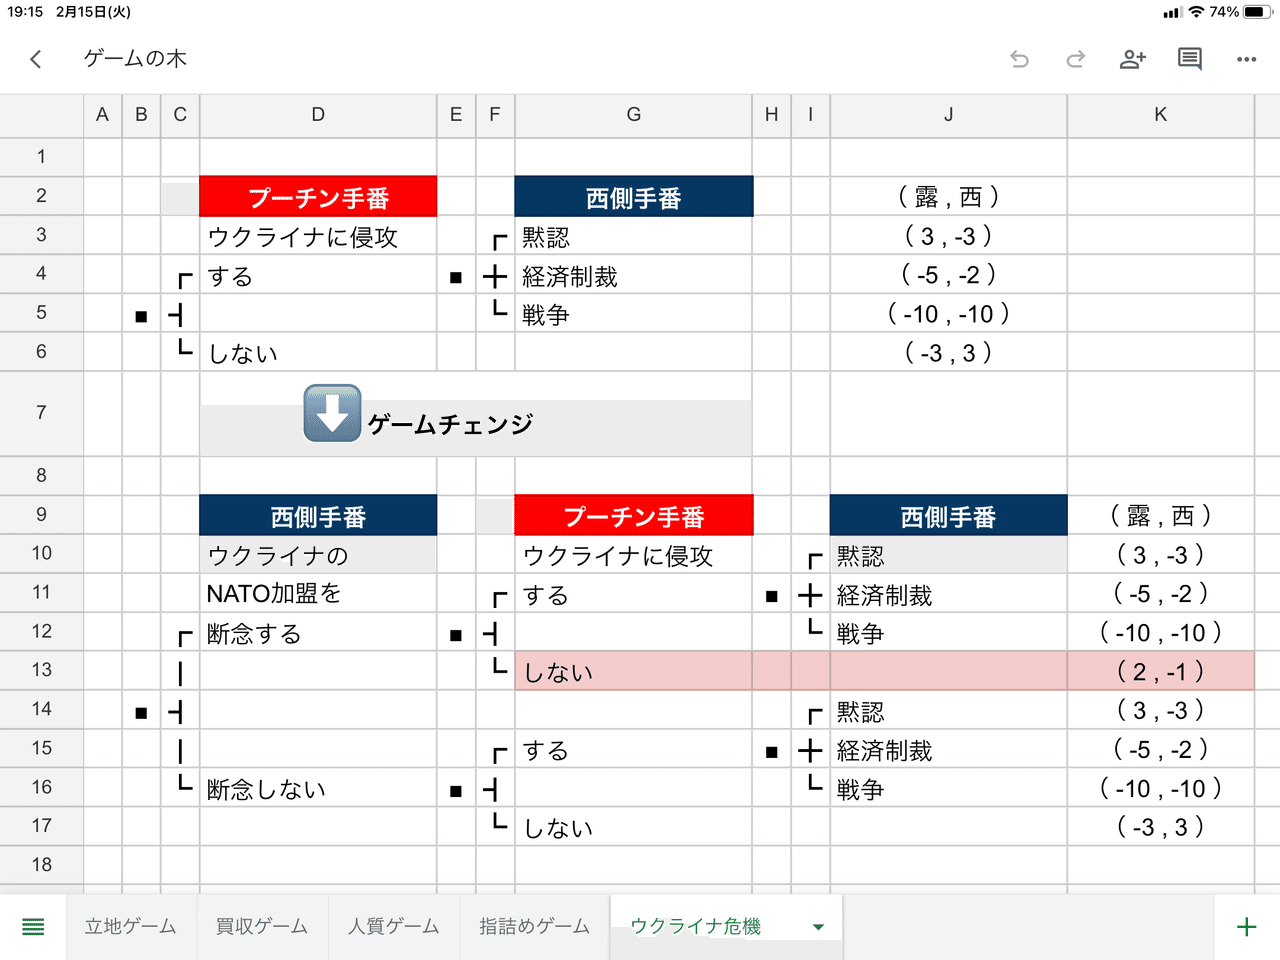Select row 13 header

point(41,670)
